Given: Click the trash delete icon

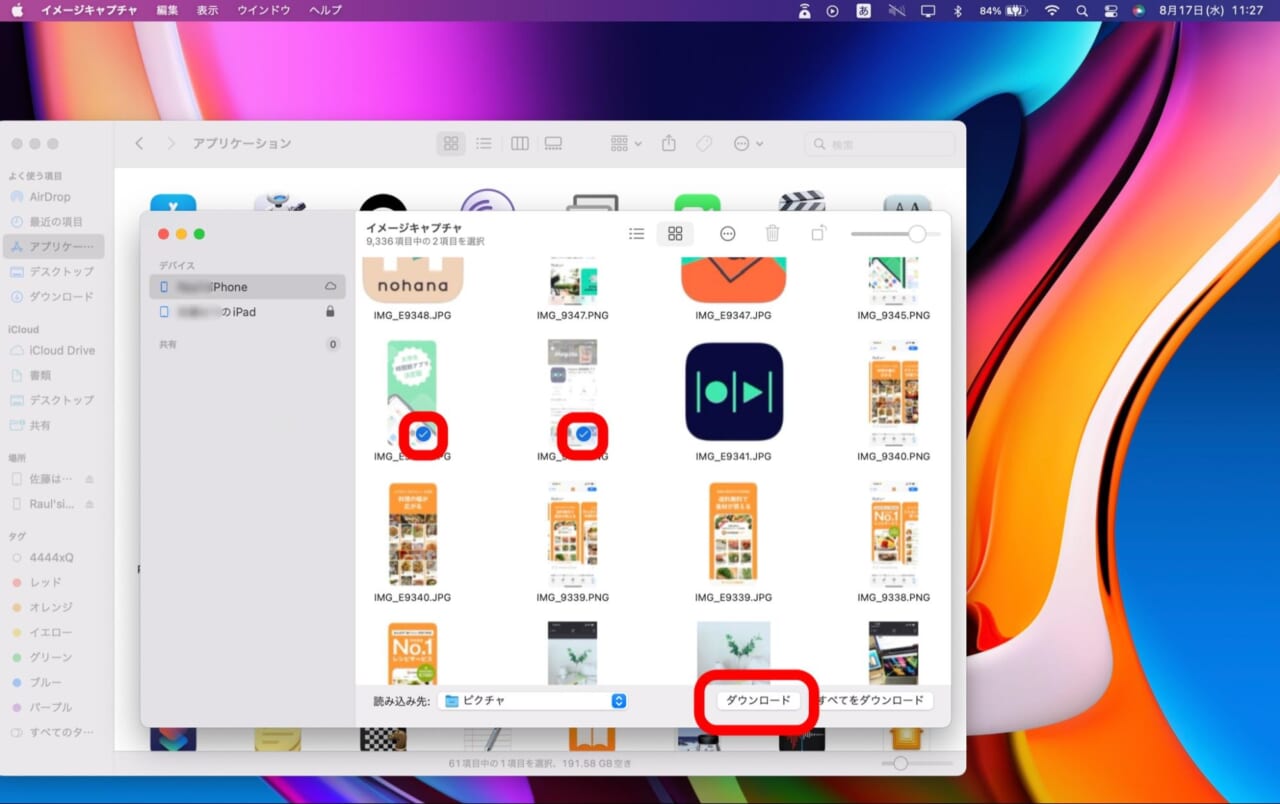Looking at the screenshot, I should point(772,234).
